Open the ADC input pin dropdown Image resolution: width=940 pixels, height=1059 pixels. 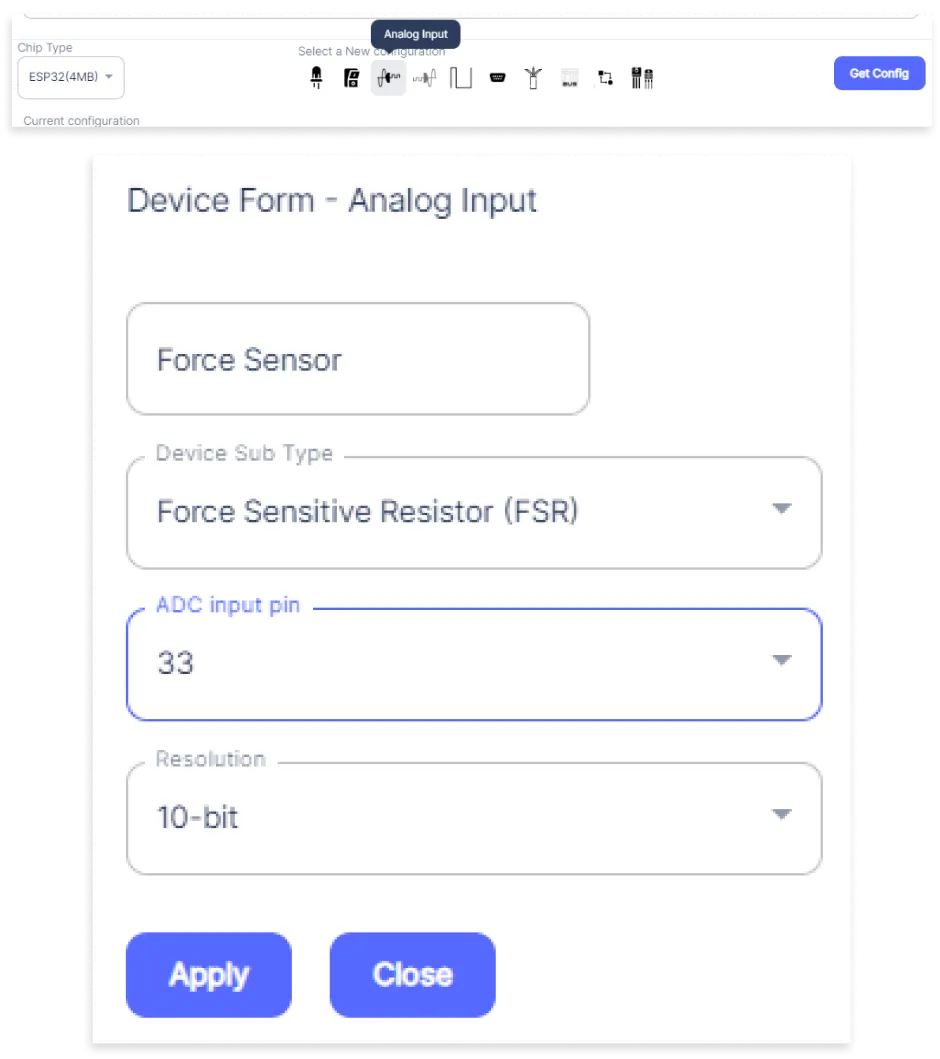click(474, 665)
